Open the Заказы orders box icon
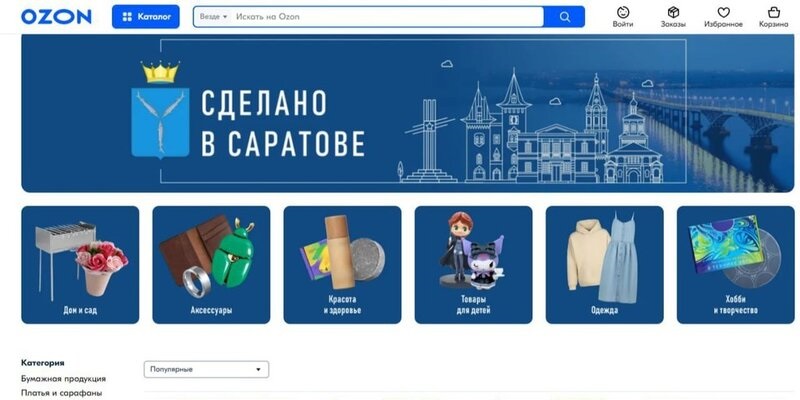The height and width of the screenshot is (400, 800). (673, 17)
